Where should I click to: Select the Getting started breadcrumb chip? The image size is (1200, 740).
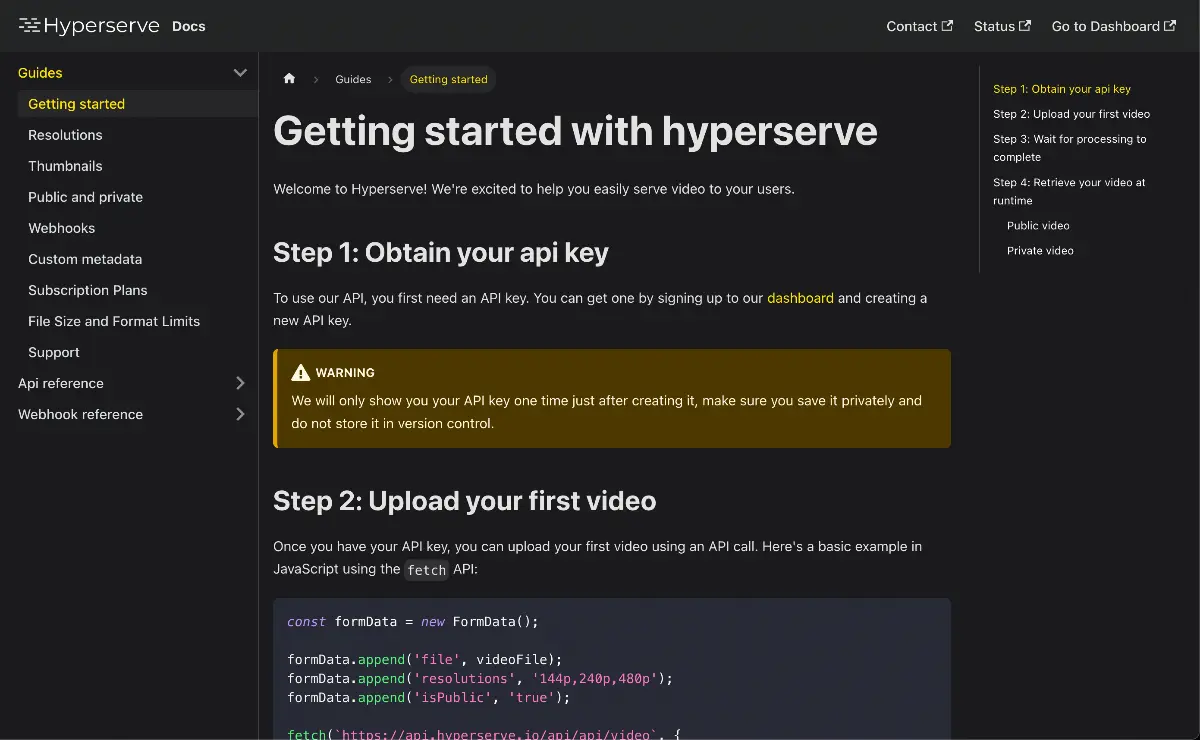(448, 79)
